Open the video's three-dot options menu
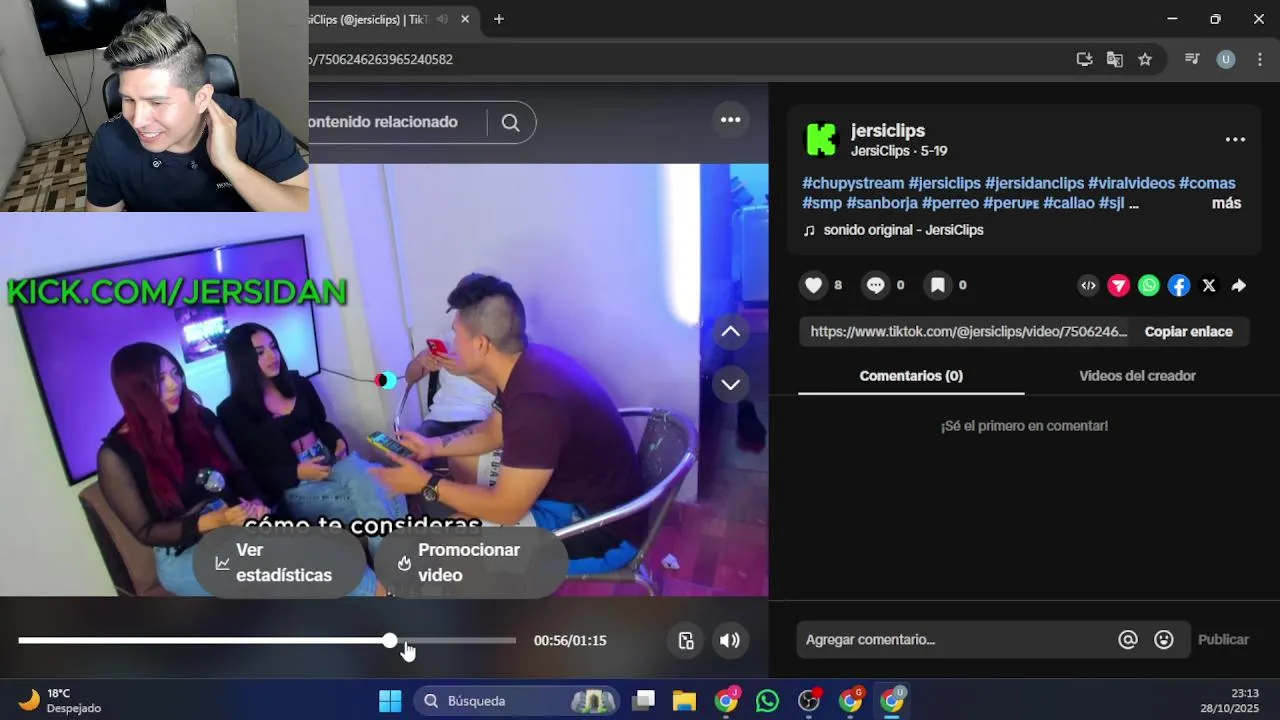 [731, 120]
